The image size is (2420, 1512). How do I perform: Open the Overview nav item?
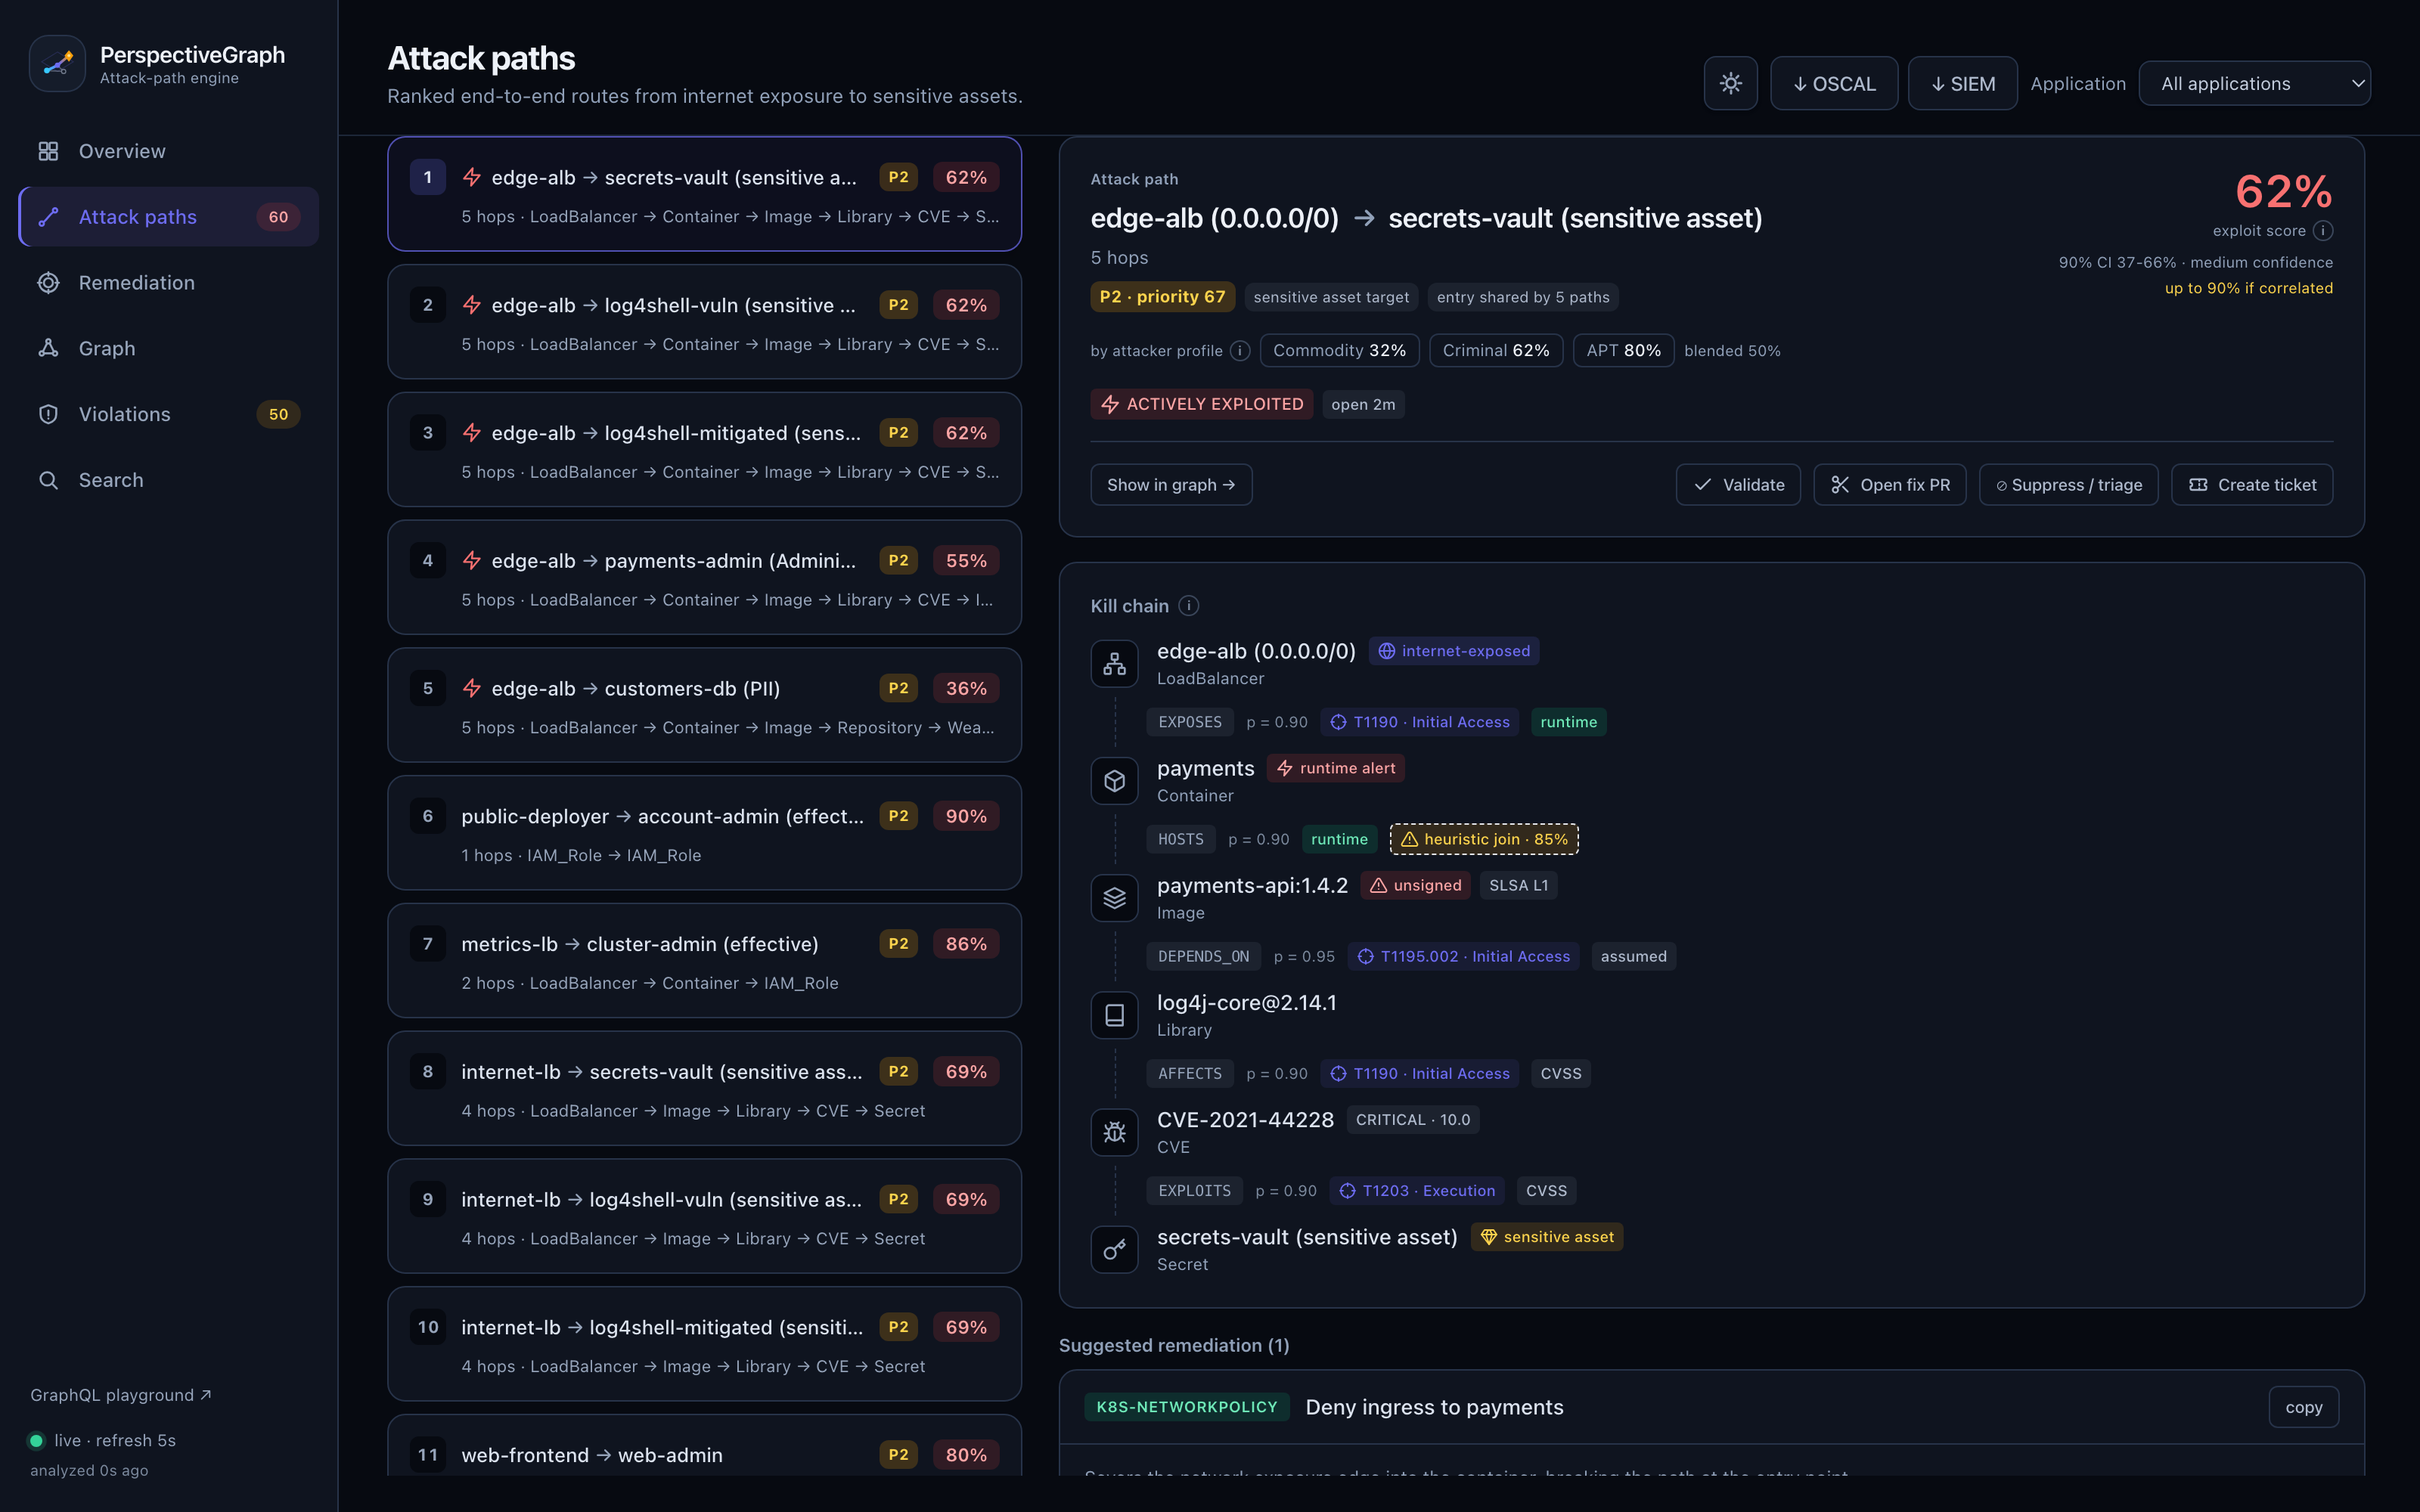[x=168, y=151]
